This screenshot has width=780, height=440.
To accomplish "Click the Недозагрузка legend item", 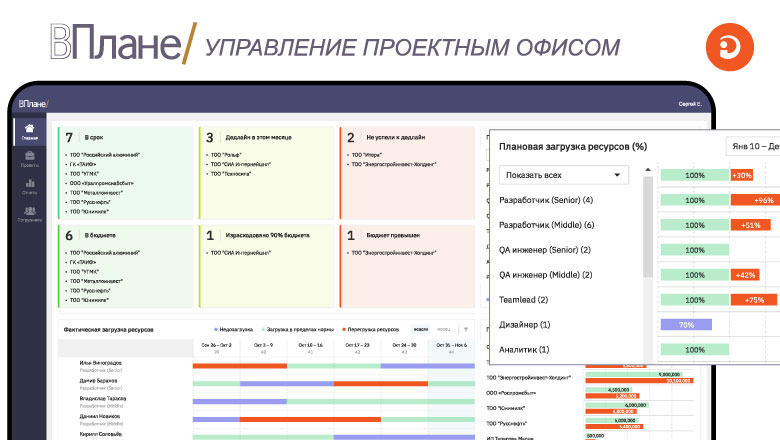I will 233,329.
